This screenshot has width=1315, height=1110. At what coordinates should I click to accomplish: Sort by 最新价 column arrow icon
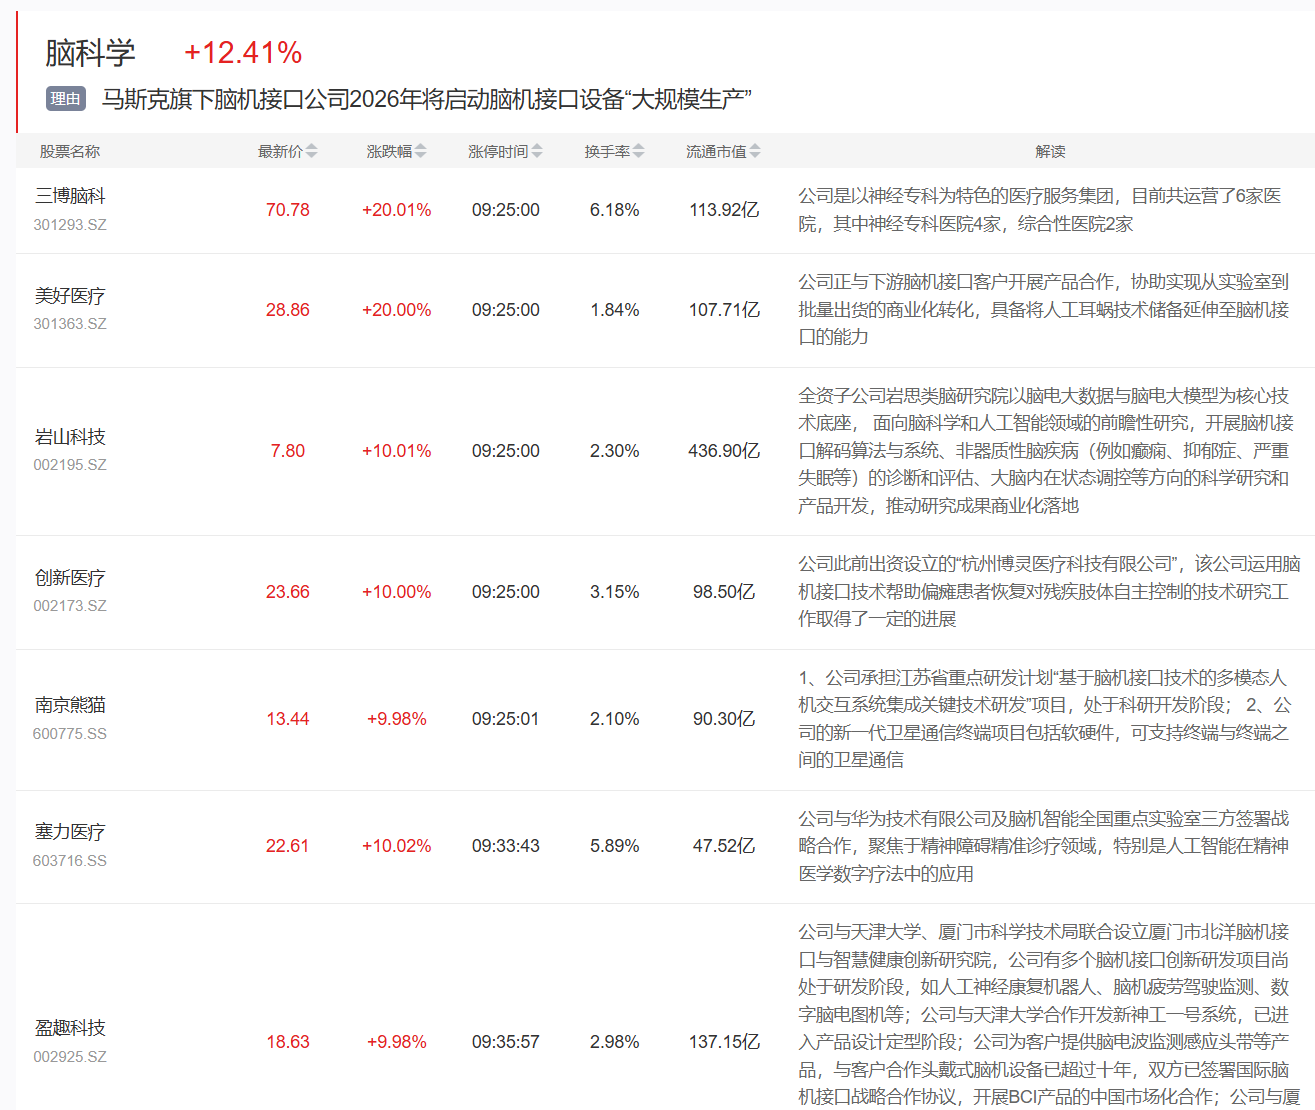(x=311, y=152)
